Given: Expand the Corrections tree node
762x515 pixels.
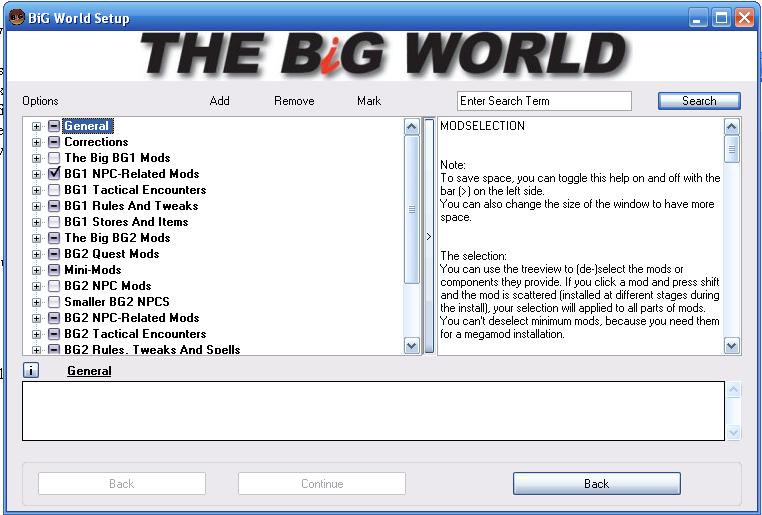Looking at the screenshot, I should pos(36,142).
